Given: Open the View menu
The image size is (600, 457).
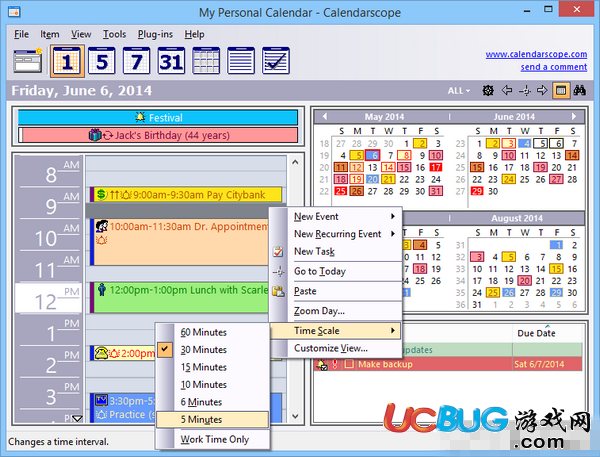Looking at the screenshot, I should [x=81, y=34].
